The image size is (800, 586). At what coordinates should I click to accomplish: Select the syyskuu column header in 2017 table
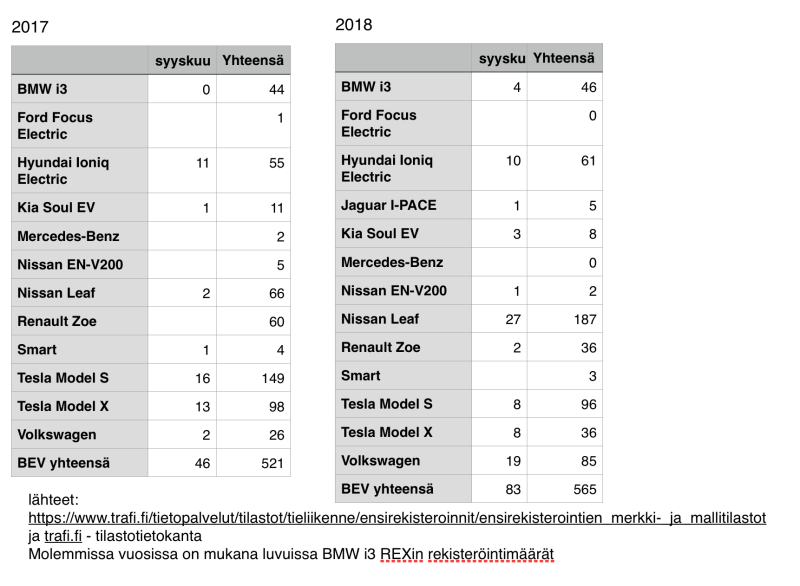tap(181, 61)
